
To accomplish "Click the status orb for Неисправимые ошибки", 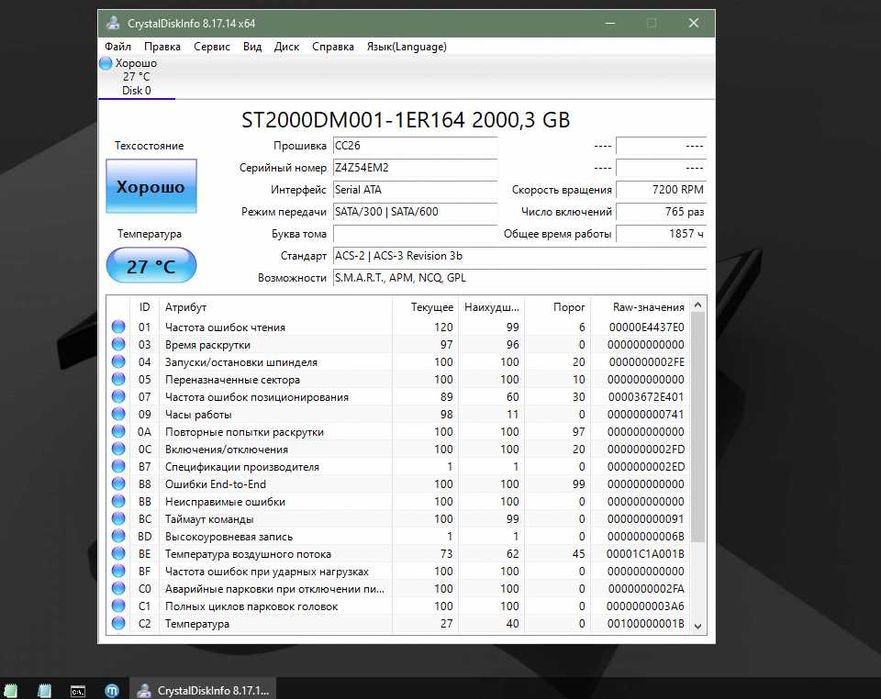I will tap(119, 501).
